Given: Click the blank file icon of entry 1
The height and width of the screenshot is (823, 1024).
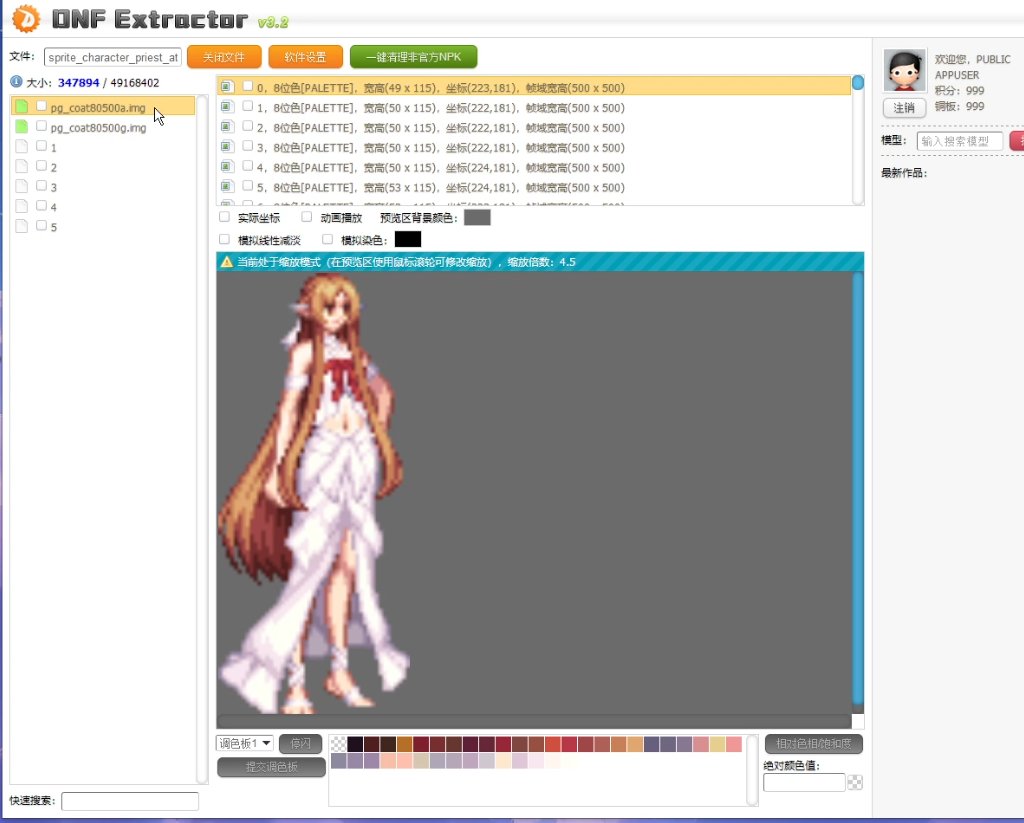Looking at the screenshot, I should tap(22, 146).
